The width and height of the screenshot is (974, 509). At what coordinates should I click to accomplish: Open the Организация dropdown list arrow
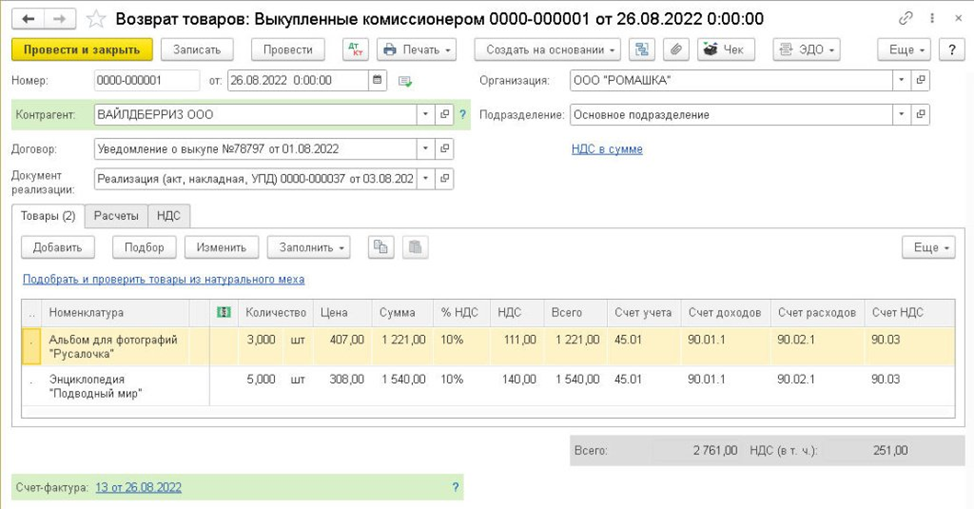point(901,81)
